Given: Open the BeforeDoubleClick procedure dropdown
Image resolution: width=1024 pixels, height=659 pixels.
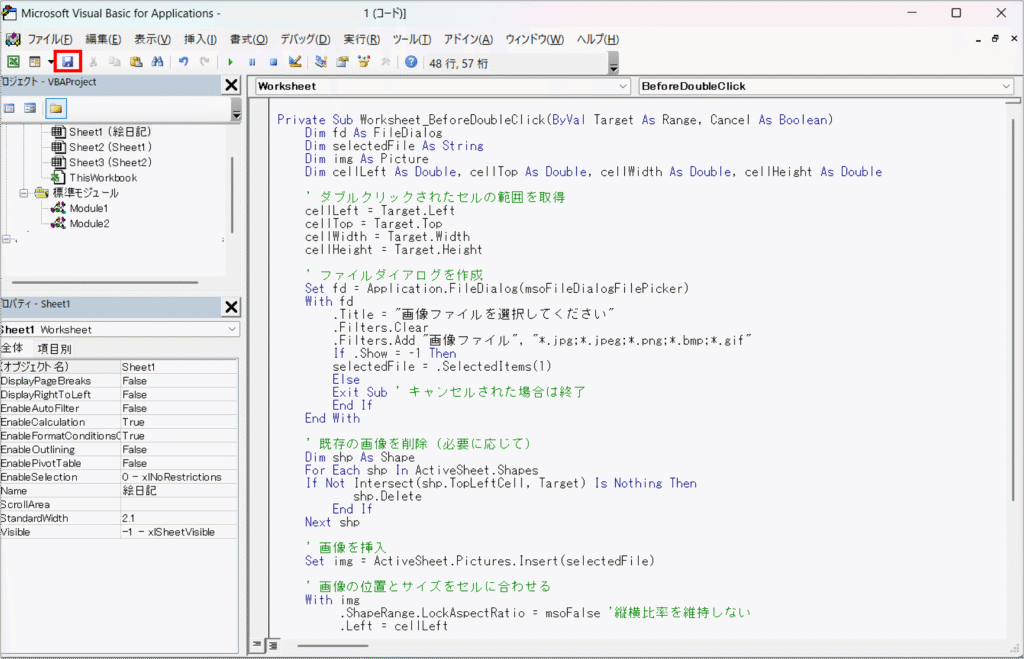Looking at the screenshot, I should click(1005, 87).
